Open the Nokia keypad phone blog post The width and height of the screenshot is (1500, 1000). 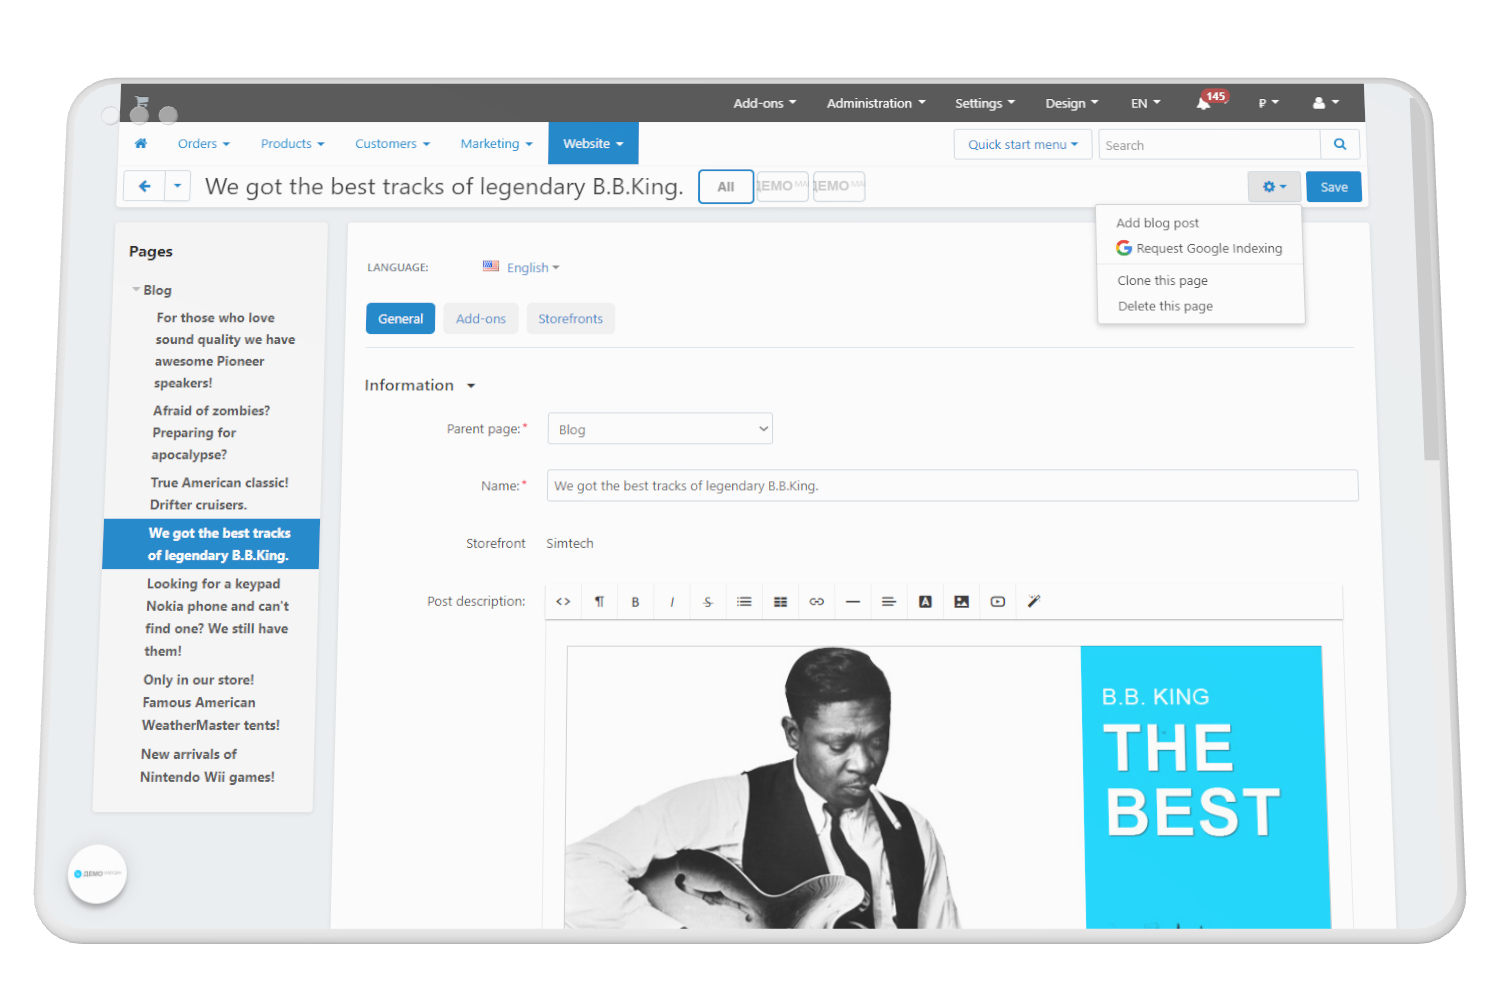[x=216, y=617]
